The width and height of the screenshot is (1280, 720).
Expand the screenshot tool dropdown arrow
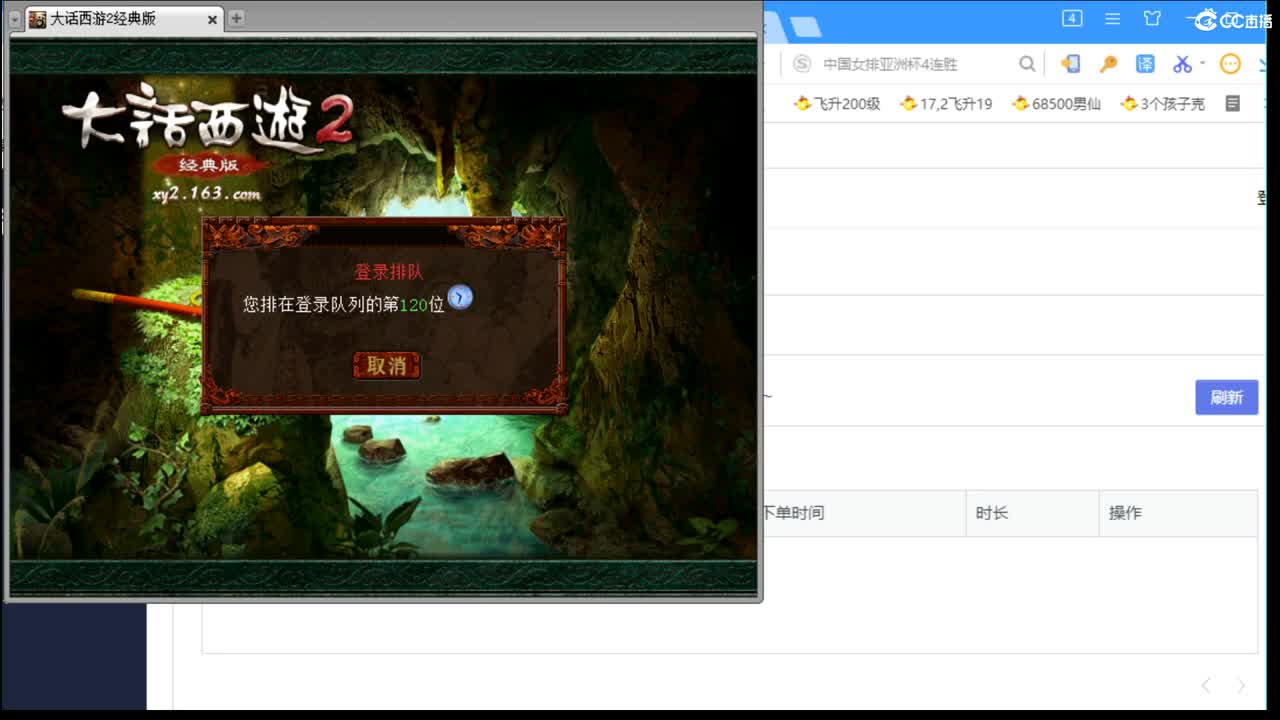tap(1202, 63)
